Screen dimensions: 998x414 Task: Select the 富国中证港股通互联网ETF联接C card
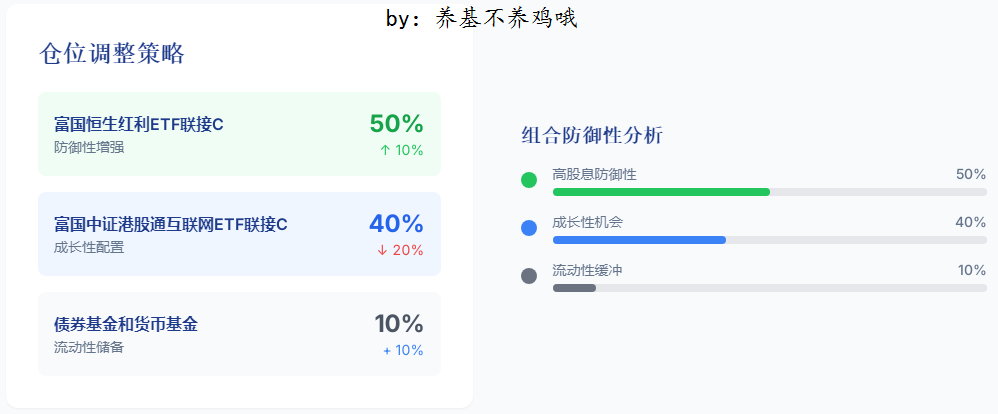pyautogui.click(x=239, y=234)
